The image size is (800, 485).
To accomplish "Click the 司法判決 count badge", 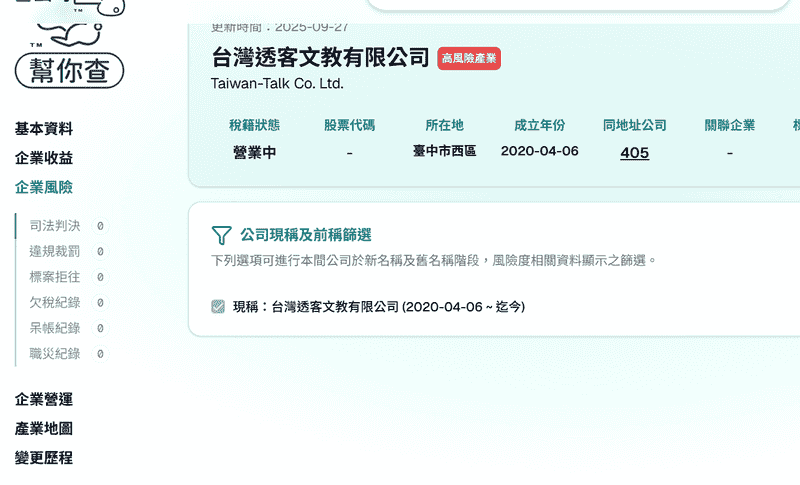I will click(x=101, y=226).
